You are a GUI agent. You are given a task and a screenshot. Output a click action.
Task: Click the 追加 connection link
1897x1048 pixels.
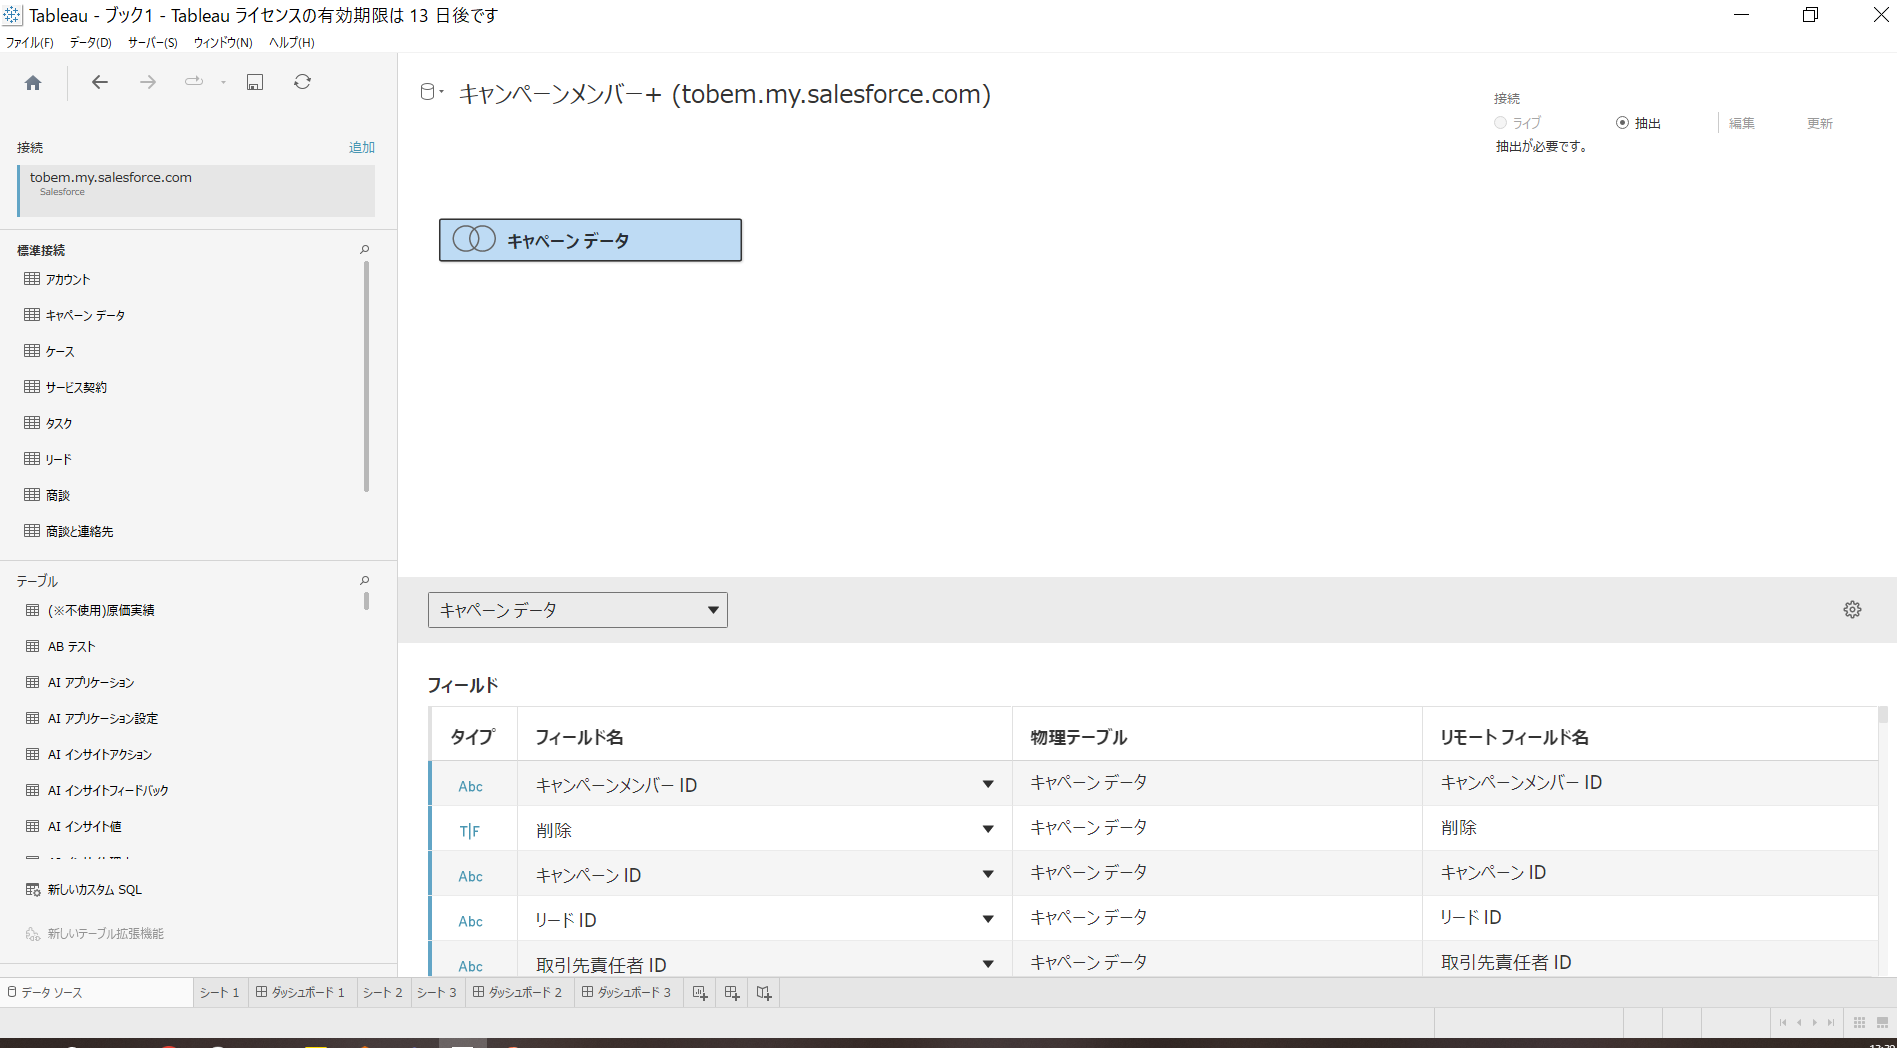tap(361, 147)
